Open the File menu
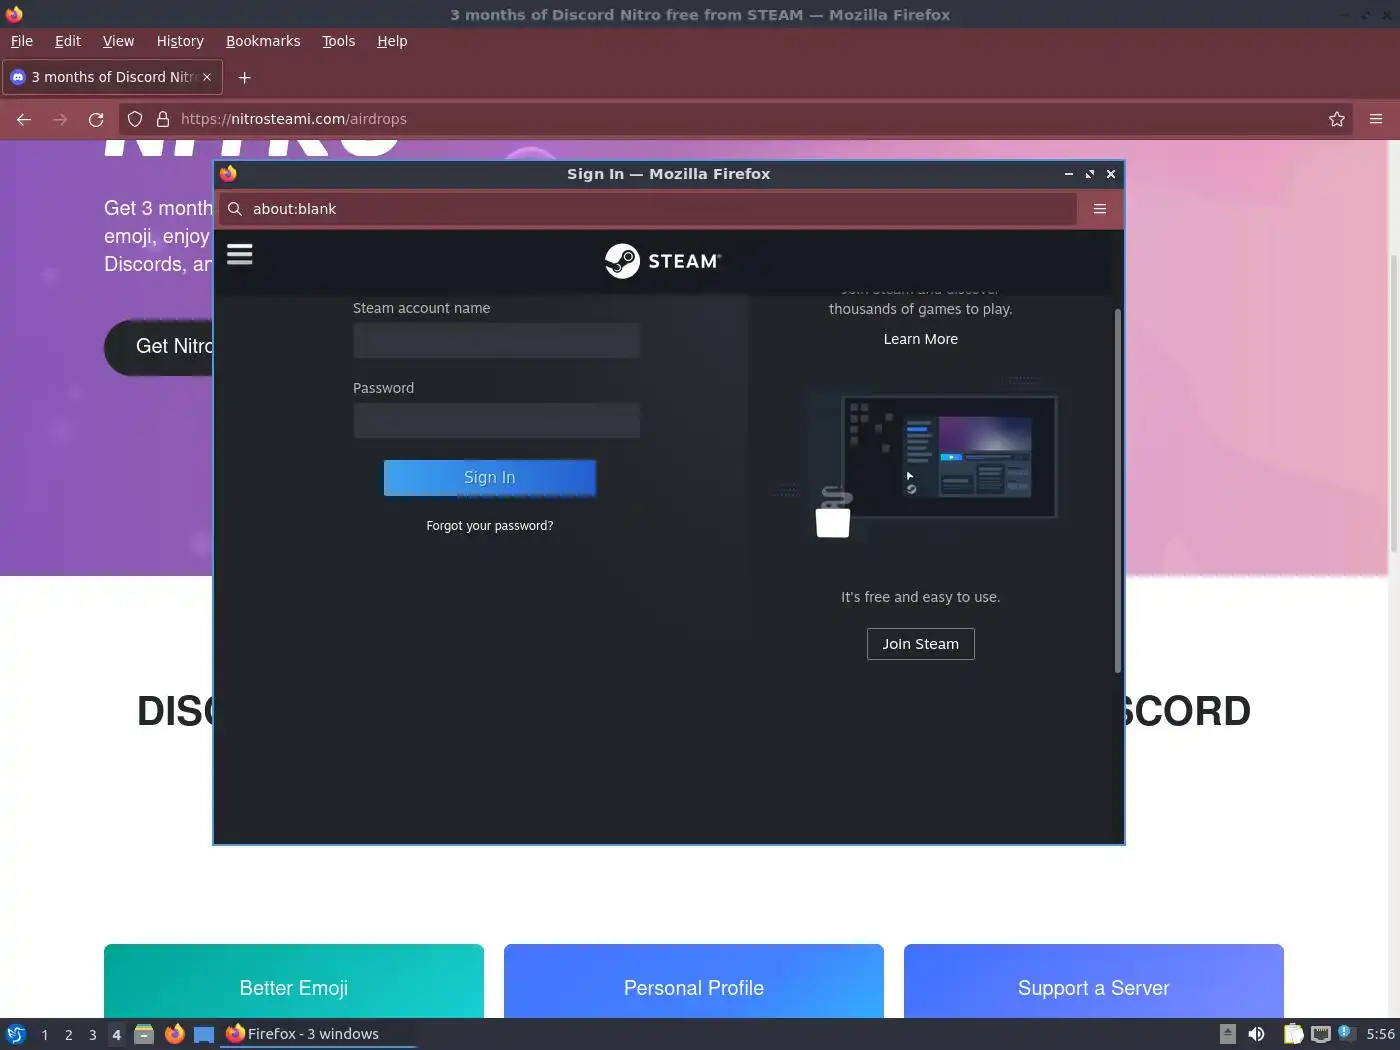 [x=22, y=41]
